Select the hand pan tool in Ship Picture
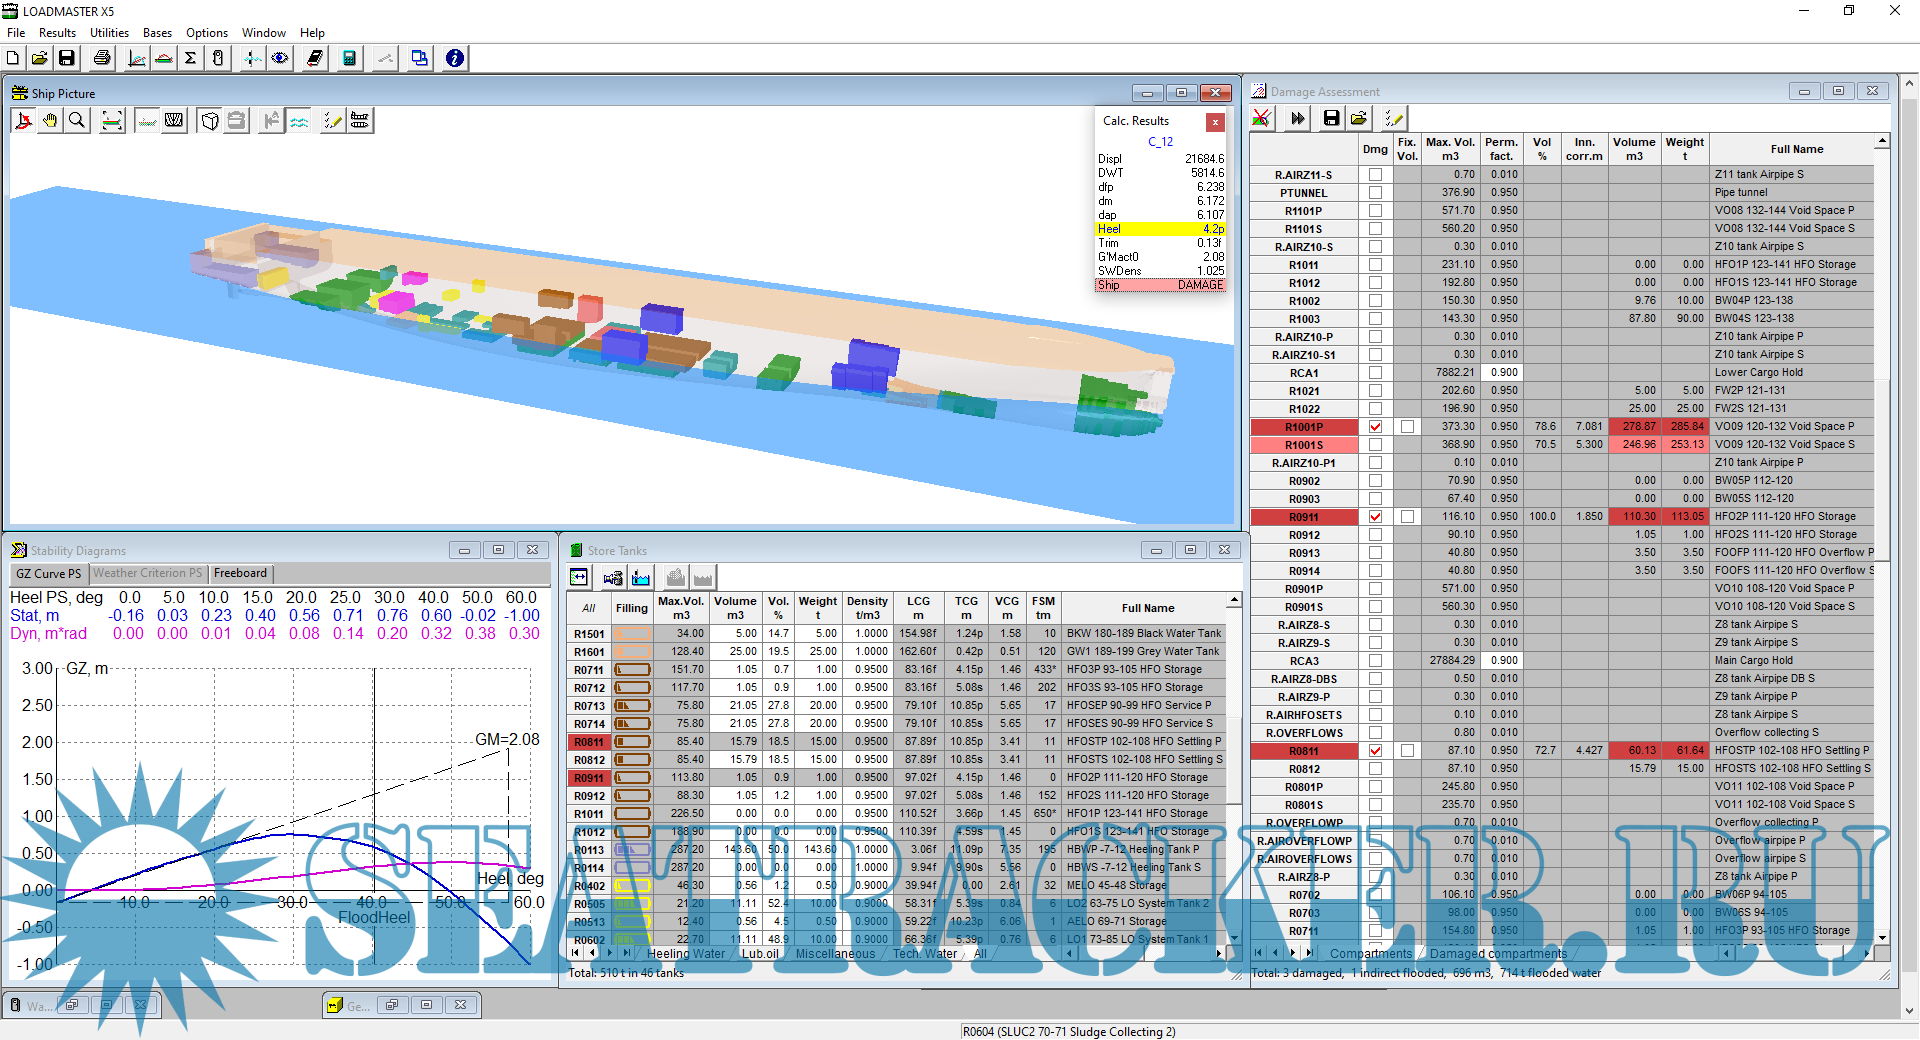Image resolution: width=1920 pixels, height=1040 pixels. click(x=50, y=121)
